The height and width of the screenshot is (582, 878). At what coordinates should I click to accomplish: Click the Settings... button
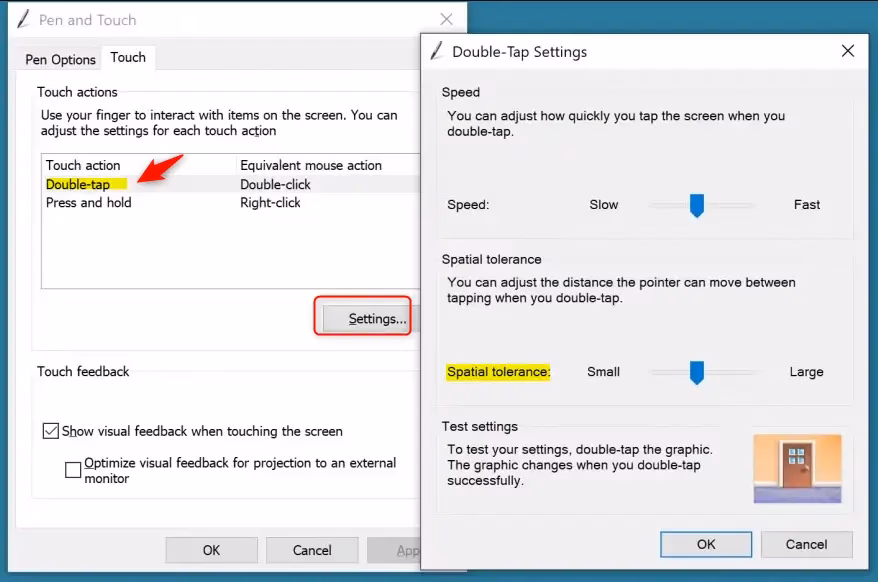coord(366,319)
